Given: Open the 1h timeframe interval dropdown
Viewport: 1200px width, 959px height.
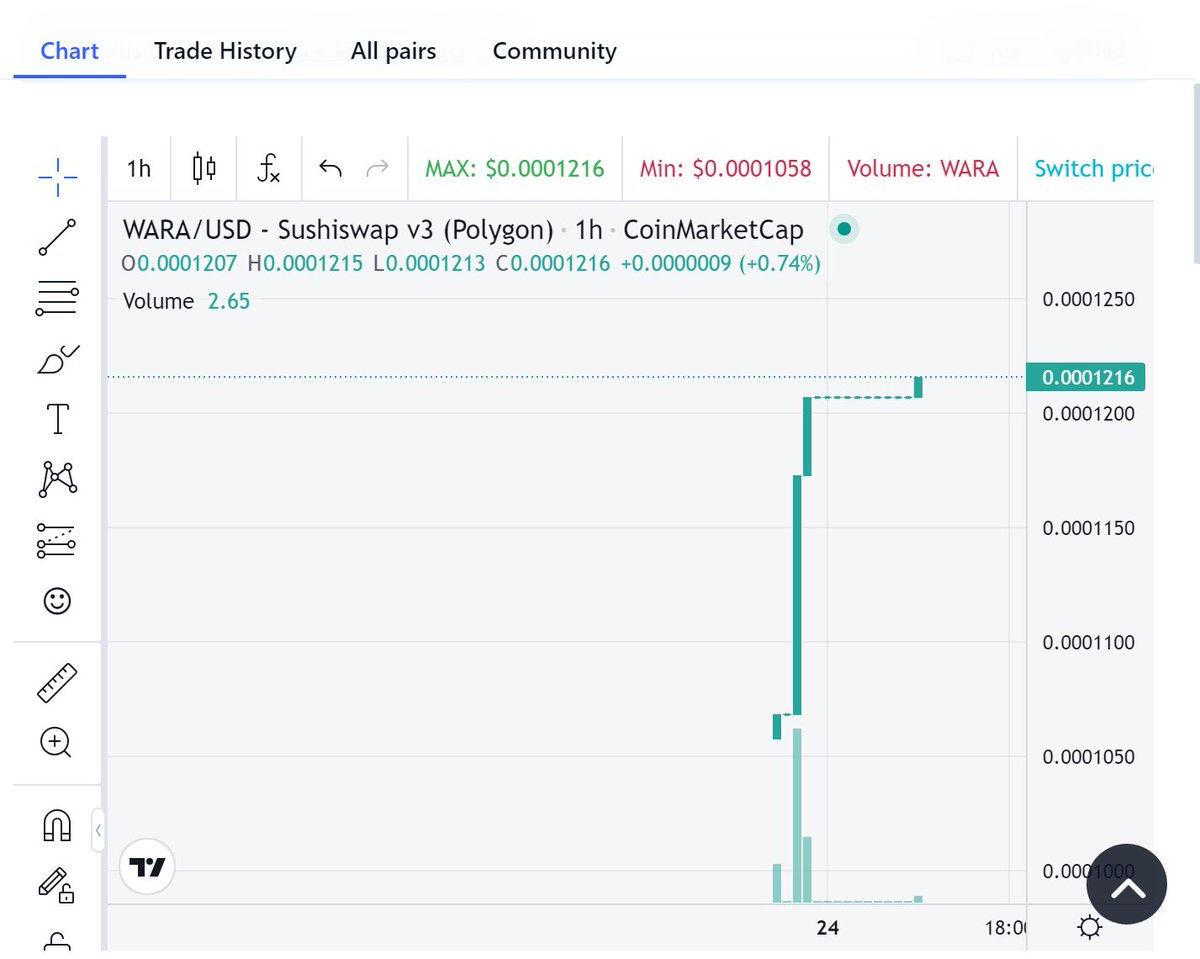Looking at the screenshot, I should coord(139,169).
